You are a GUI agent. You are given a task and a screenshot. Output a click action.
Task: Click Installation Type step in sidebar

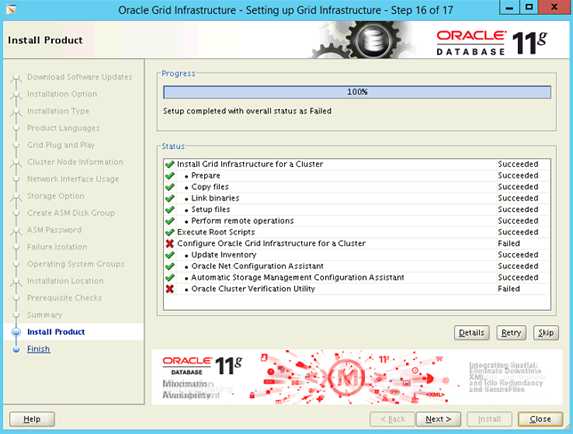58,111
